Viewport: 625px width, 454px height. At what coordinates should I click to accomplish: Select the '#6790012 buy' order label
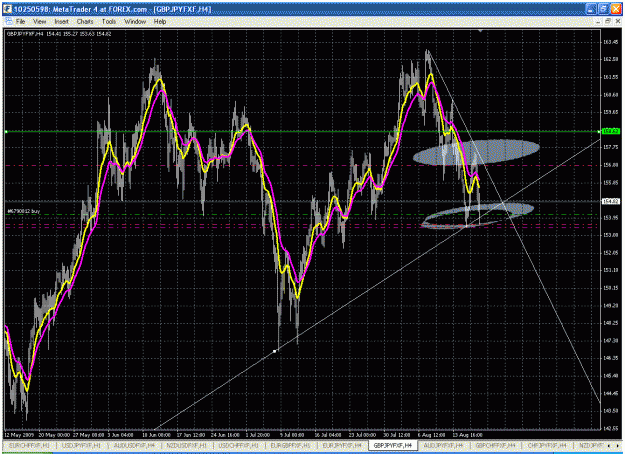[x=24, y=211]
